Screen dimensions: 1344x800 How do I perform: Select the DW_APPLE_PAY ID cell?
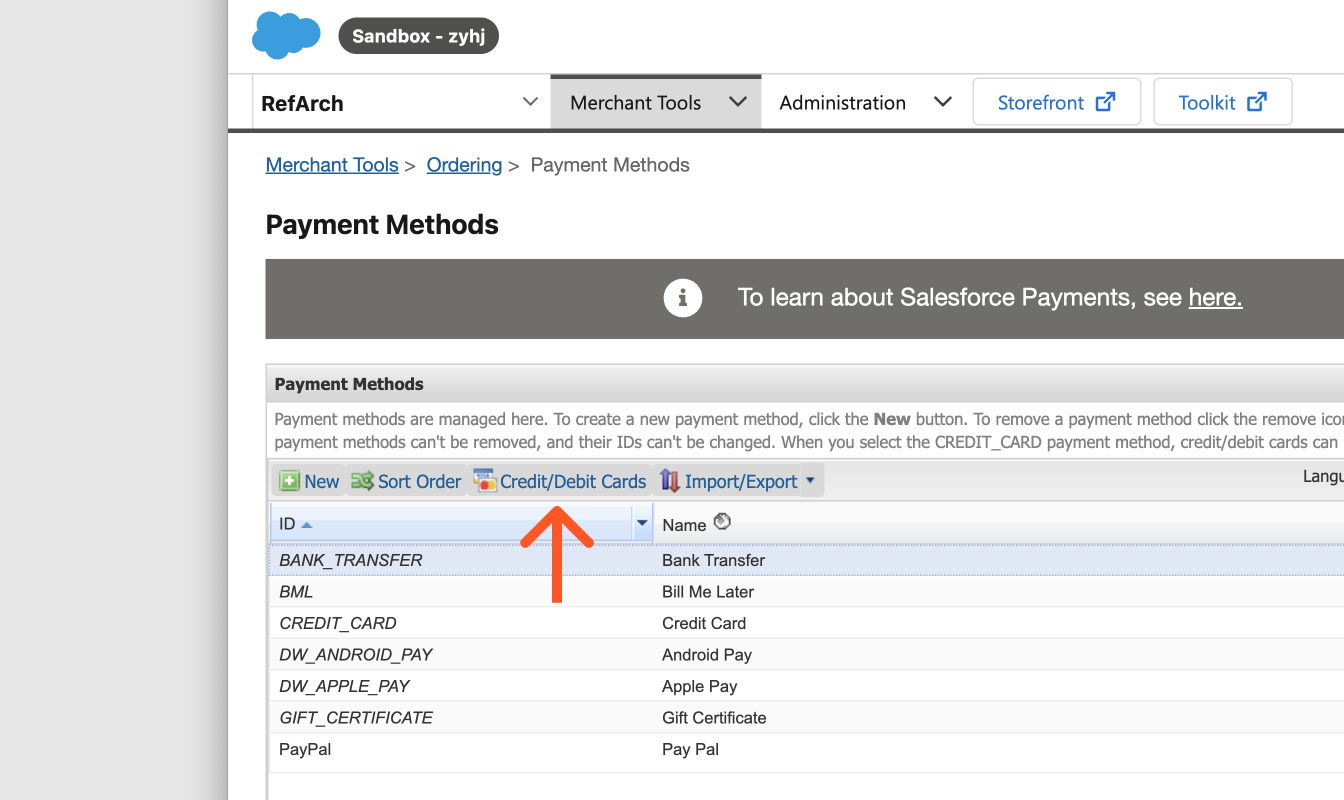point(345,686)
